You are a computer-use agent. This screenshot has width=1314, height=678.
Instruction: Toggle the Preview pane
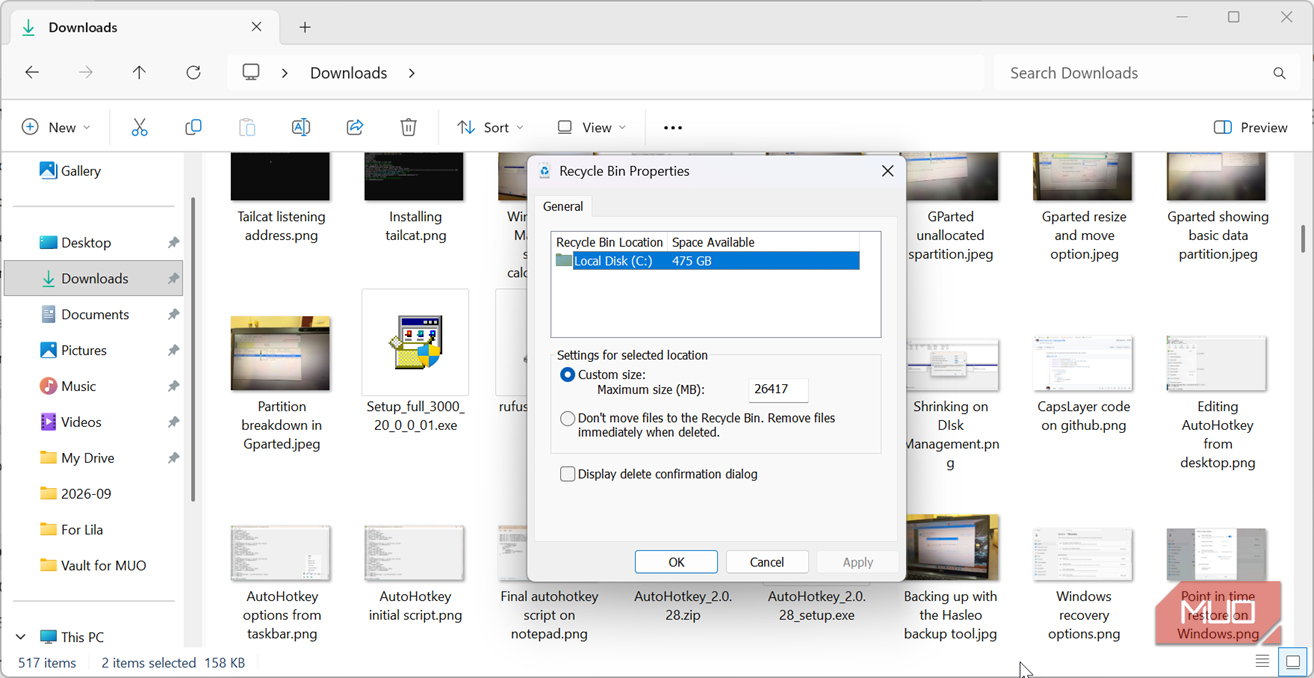[1250, 127]
